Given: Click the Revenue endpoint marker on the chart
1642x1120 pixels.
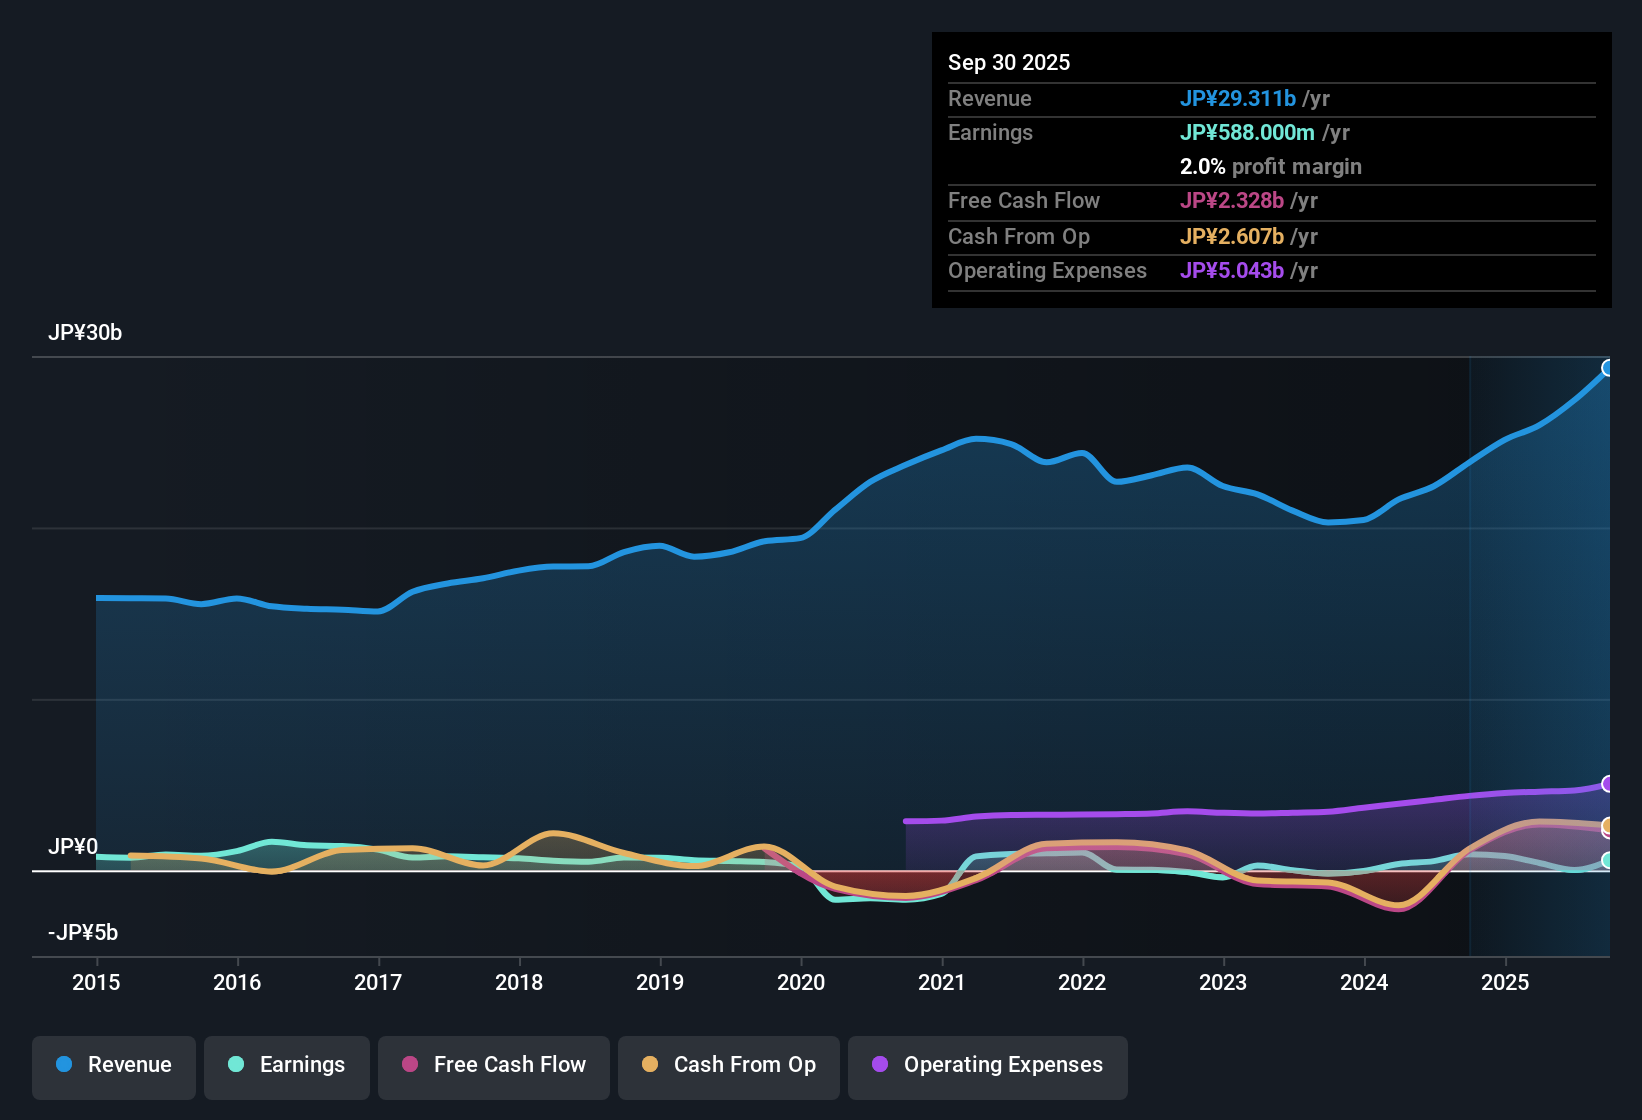Looking at the screenshot, I should click(x=1608, y=368).
